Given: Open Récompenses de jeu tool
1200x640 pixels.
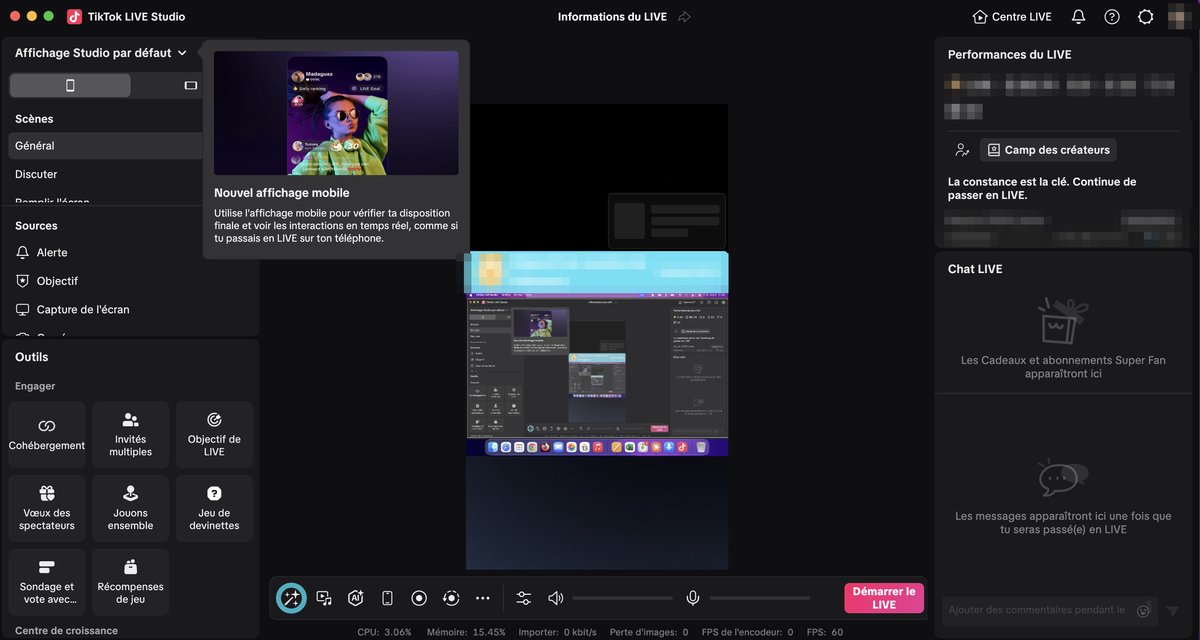Looking at the screenshot, I should click(x=130, y=583).
